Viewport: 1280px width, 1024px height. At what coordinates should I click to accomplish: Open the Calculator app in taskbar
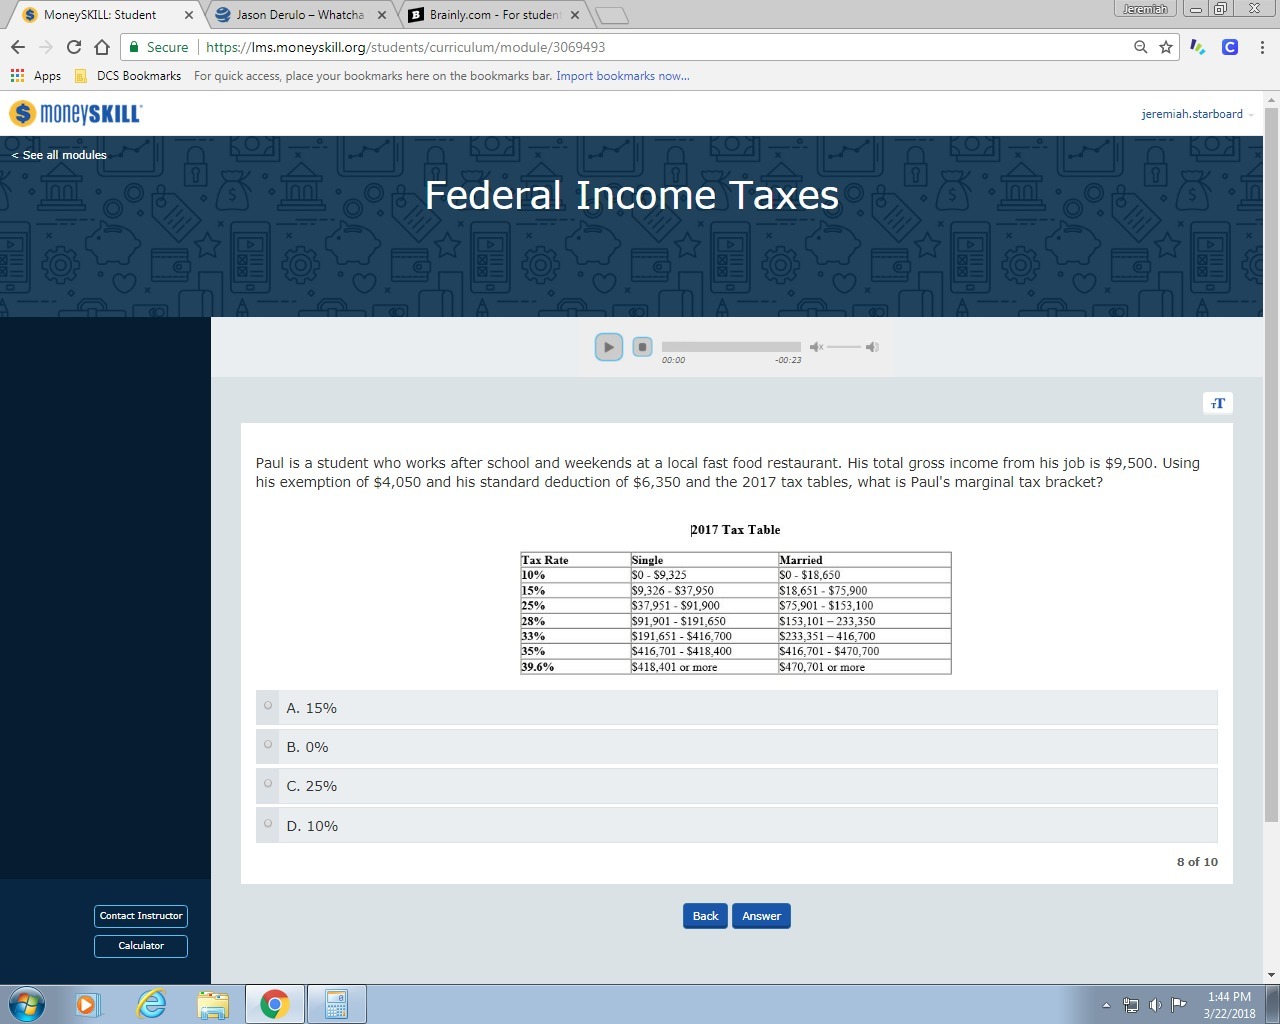[336, 1004]
